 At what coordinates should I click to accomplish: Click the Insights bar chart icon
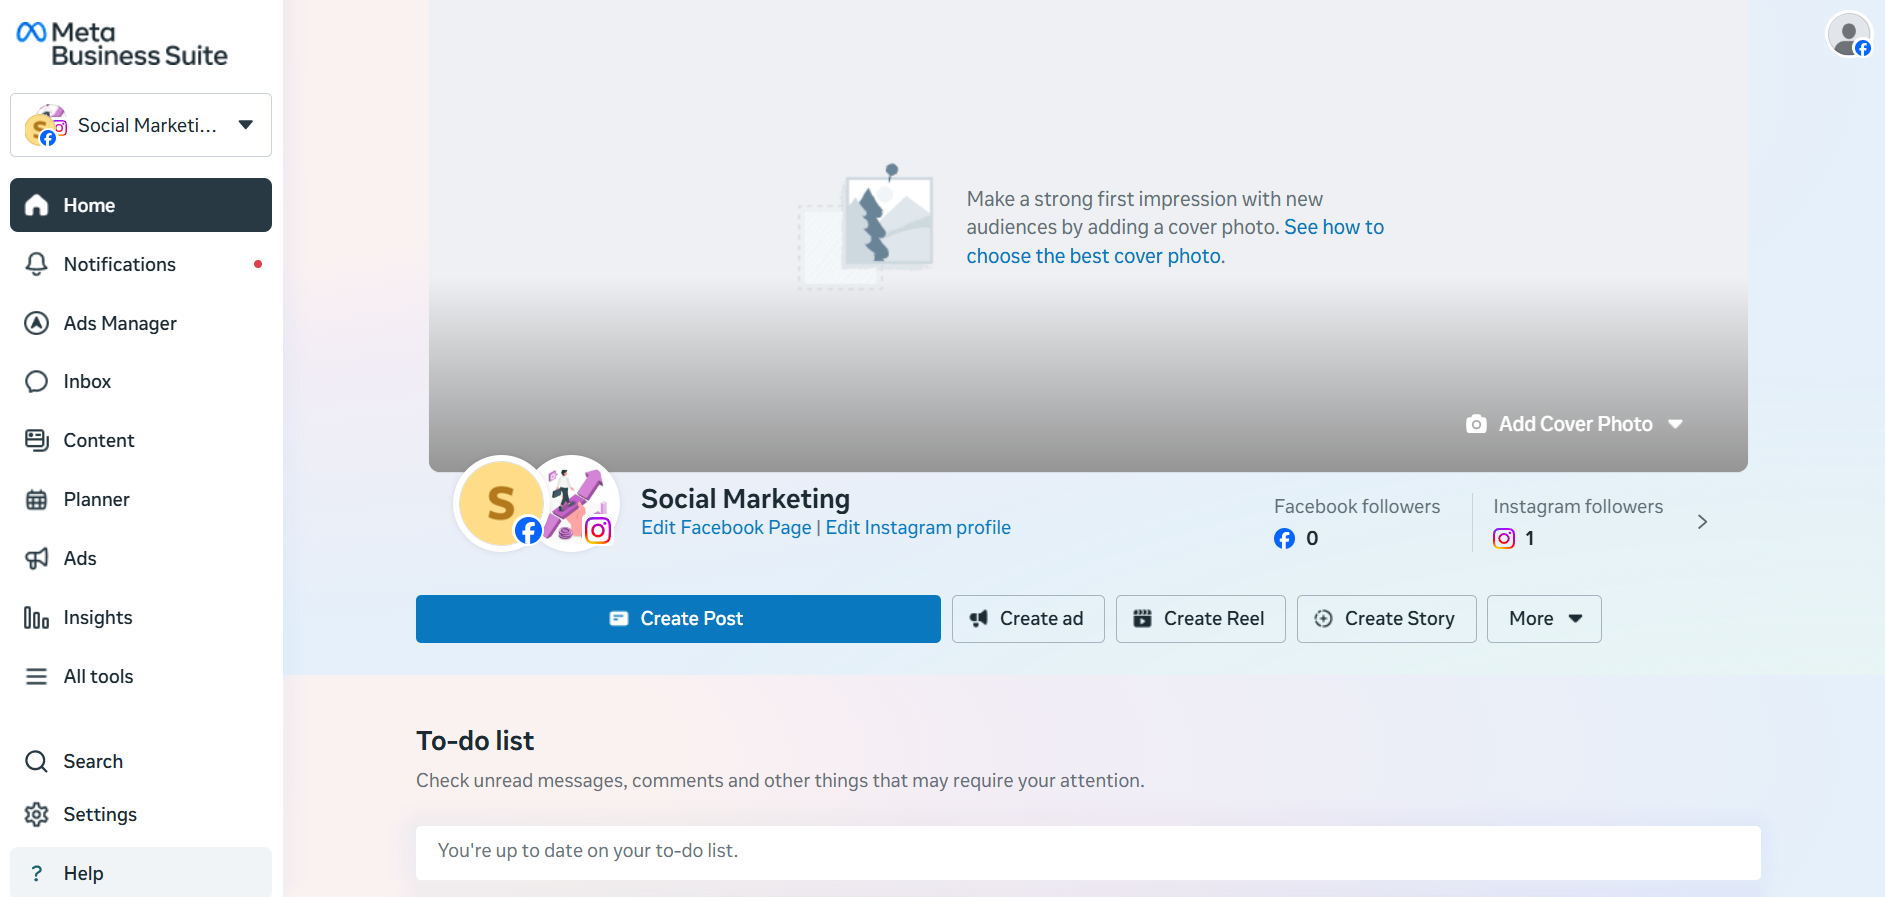[x=37, y=617]
